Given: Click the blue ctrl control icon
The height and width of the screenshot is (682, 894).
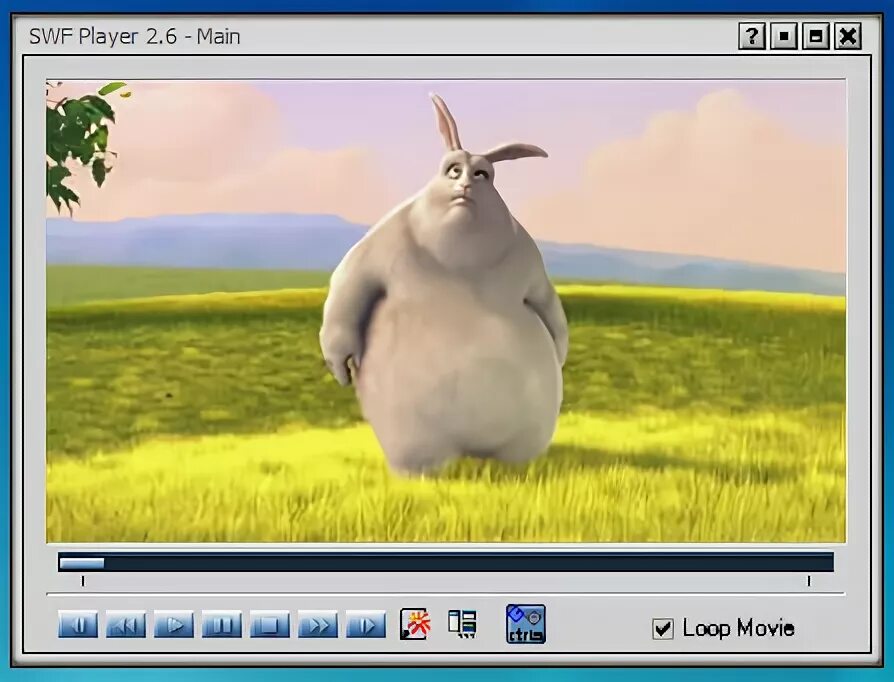Looking at the screenshot, I should [x=526, y=624].
